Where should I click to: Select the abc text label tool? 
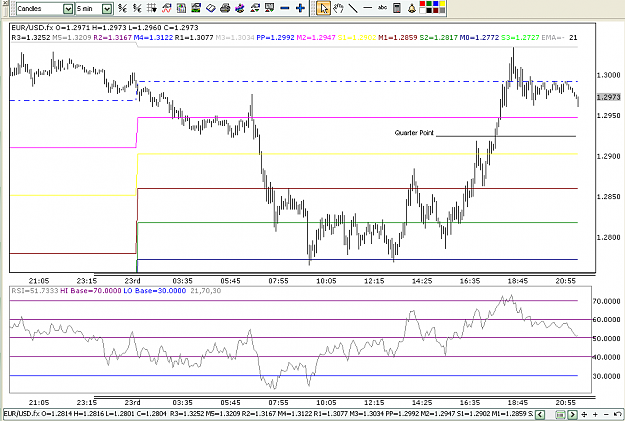(x=382, y=8)
